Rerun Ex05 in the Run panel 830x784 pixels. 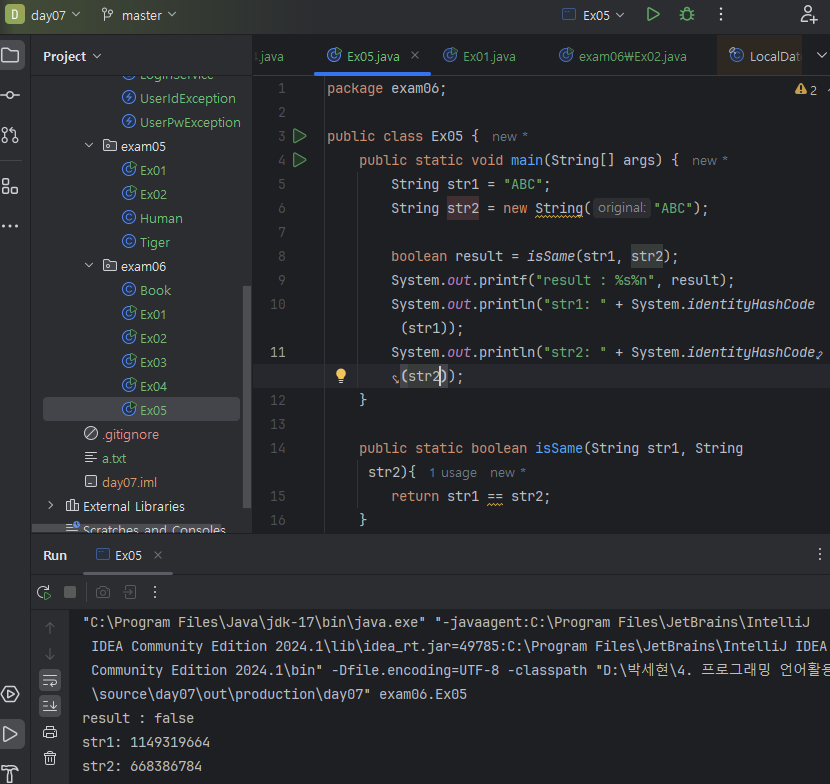[43, 592]
